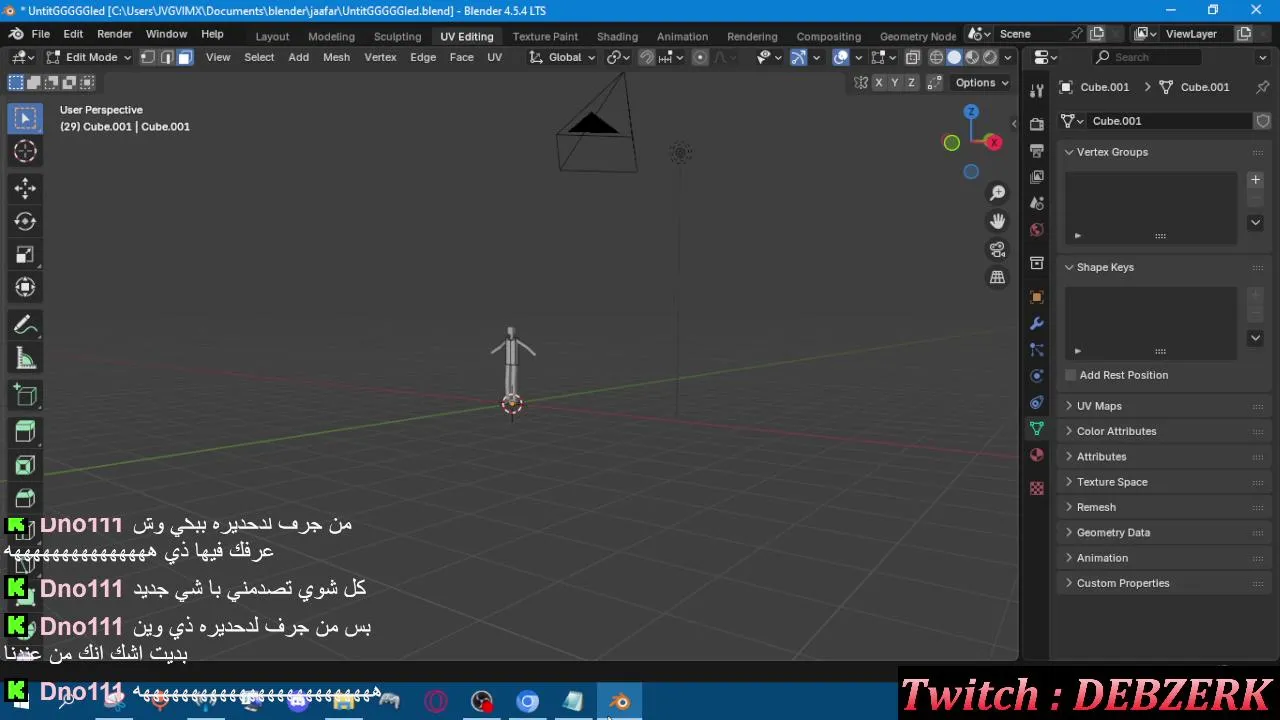Enable the Add Rest Position checkbox
Image resolution: width=1280 pixels, height=720 pixels.
click(1070, 375)
